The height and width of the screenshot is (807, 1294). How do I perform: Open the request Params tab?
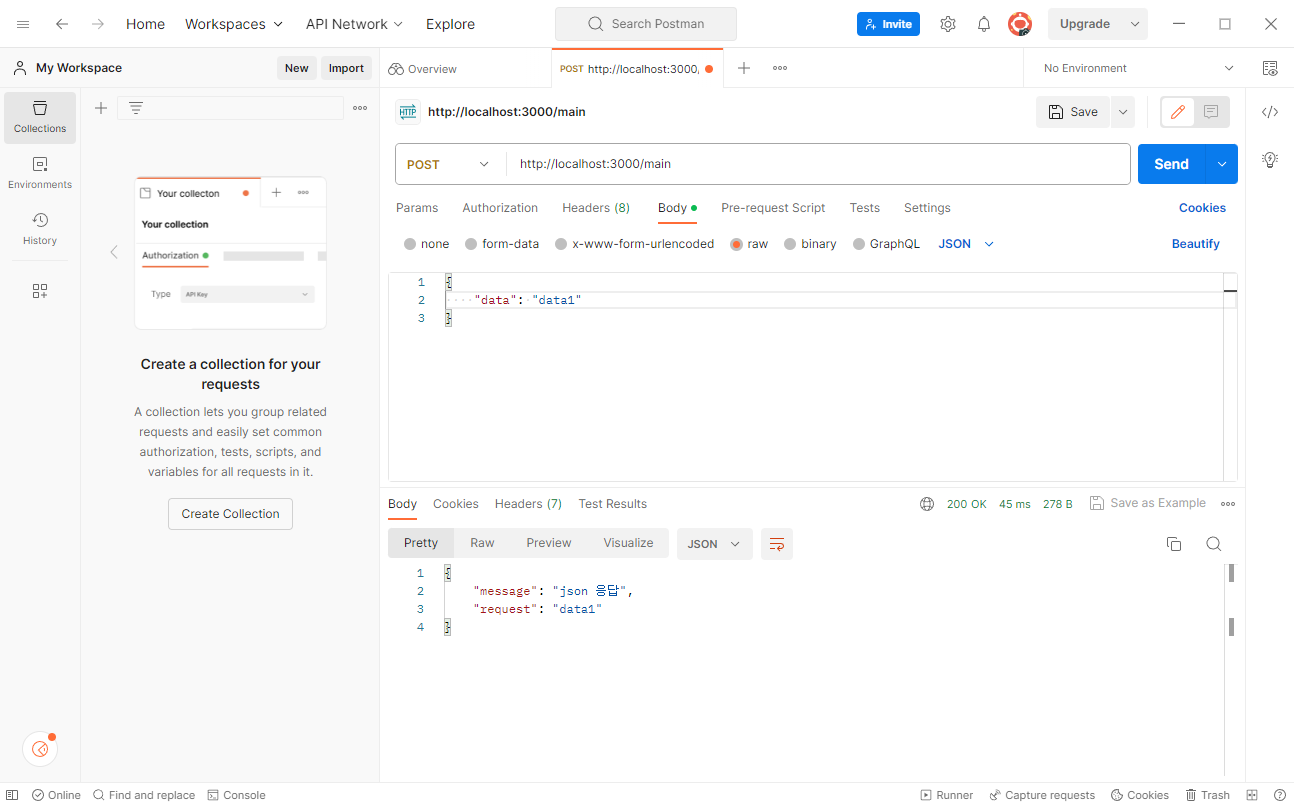pos(417,208)
